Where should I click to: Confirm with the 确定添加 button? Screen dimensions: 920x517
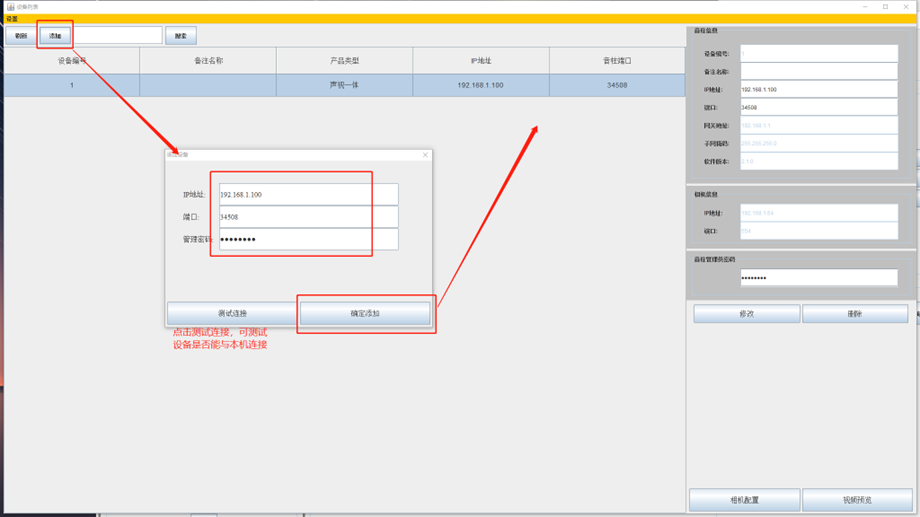(365, 314)
